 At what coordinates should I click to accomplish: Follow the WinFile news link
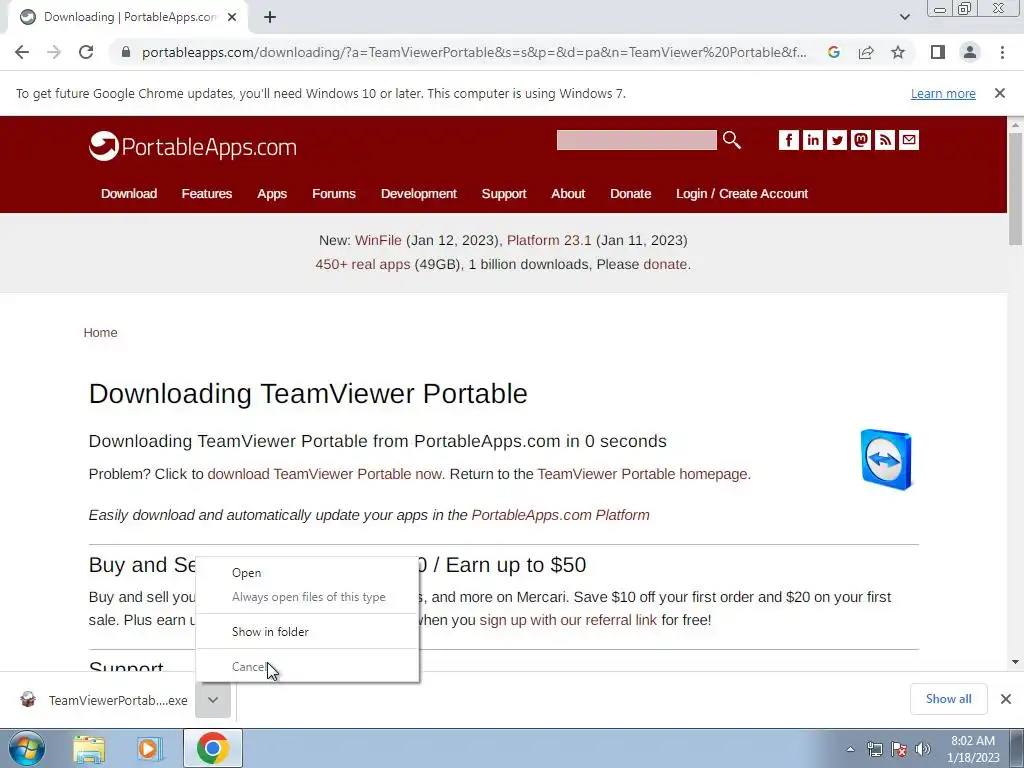click(378, 240)
